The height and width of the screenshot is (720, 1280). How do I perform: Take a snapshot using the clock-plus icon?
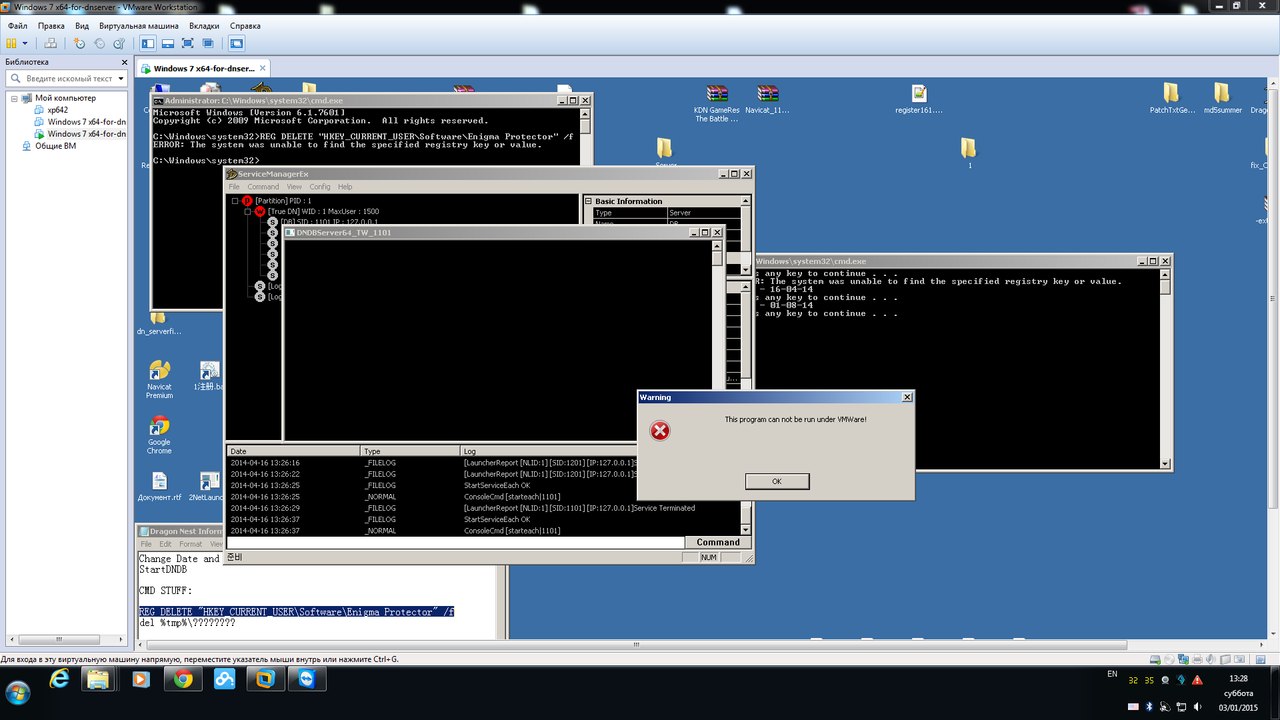tap(79, 44)
